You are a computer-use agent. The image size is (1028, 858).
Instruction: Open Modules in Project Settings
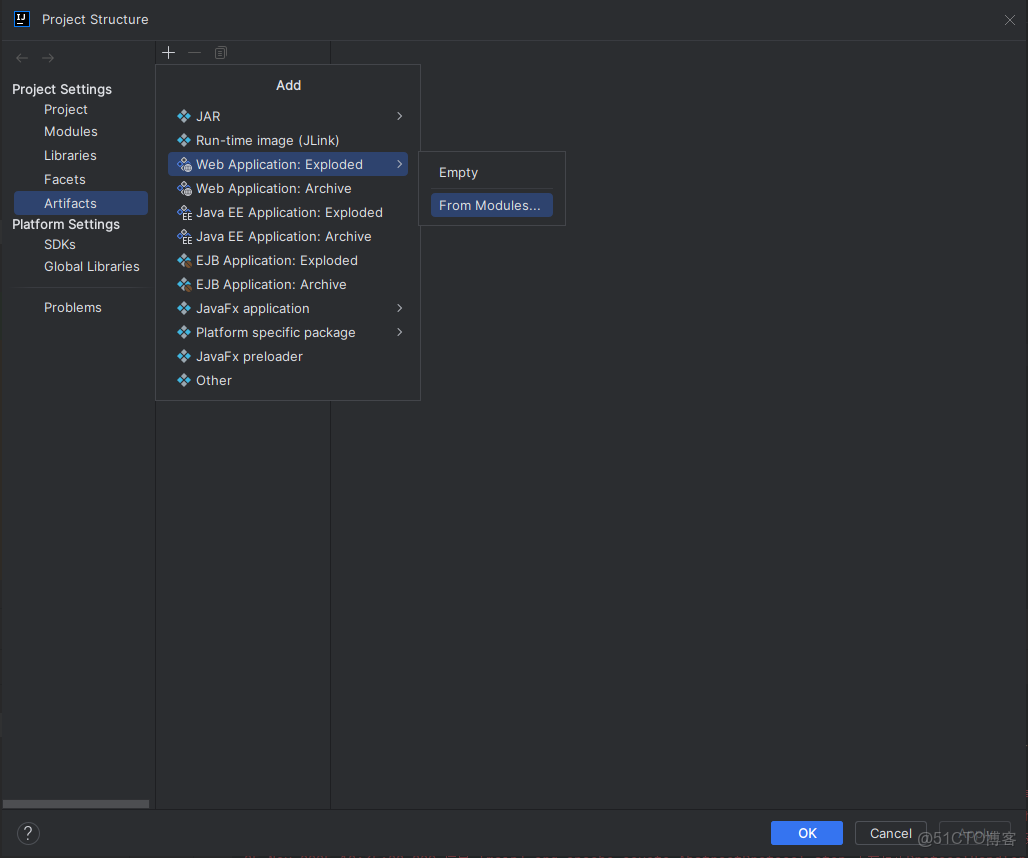(x=71, y=131)
